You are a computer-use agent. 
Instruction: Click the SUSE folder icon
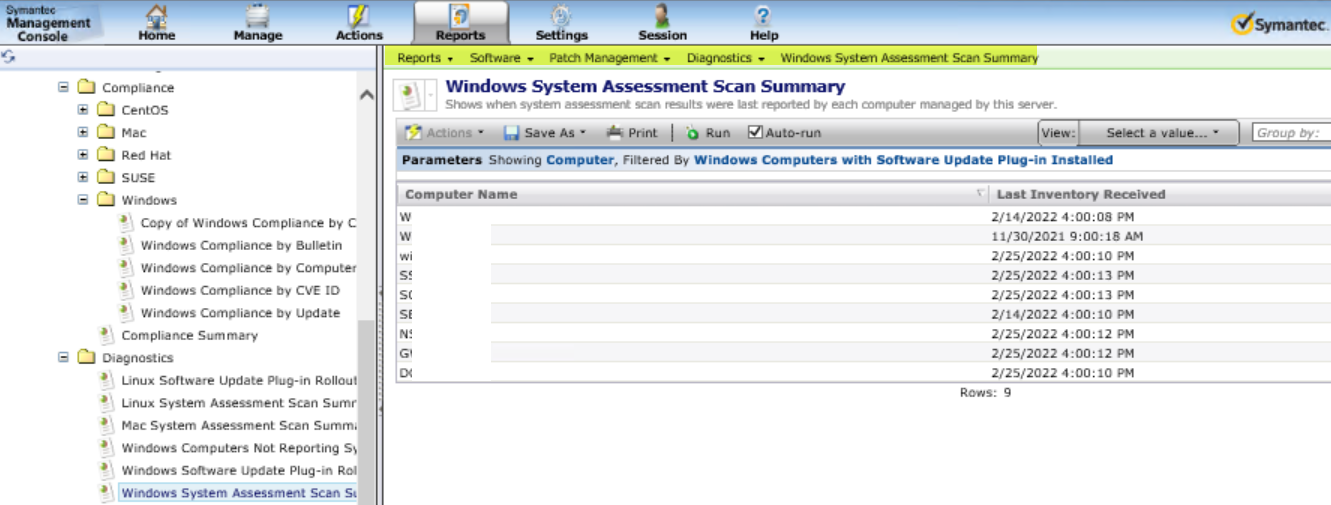(106, 177)
